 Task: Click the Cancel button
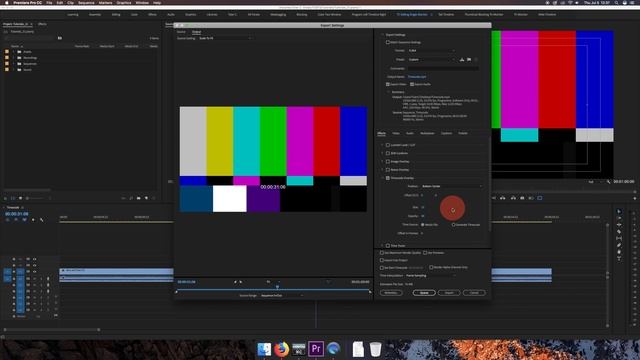click(474, 293)
